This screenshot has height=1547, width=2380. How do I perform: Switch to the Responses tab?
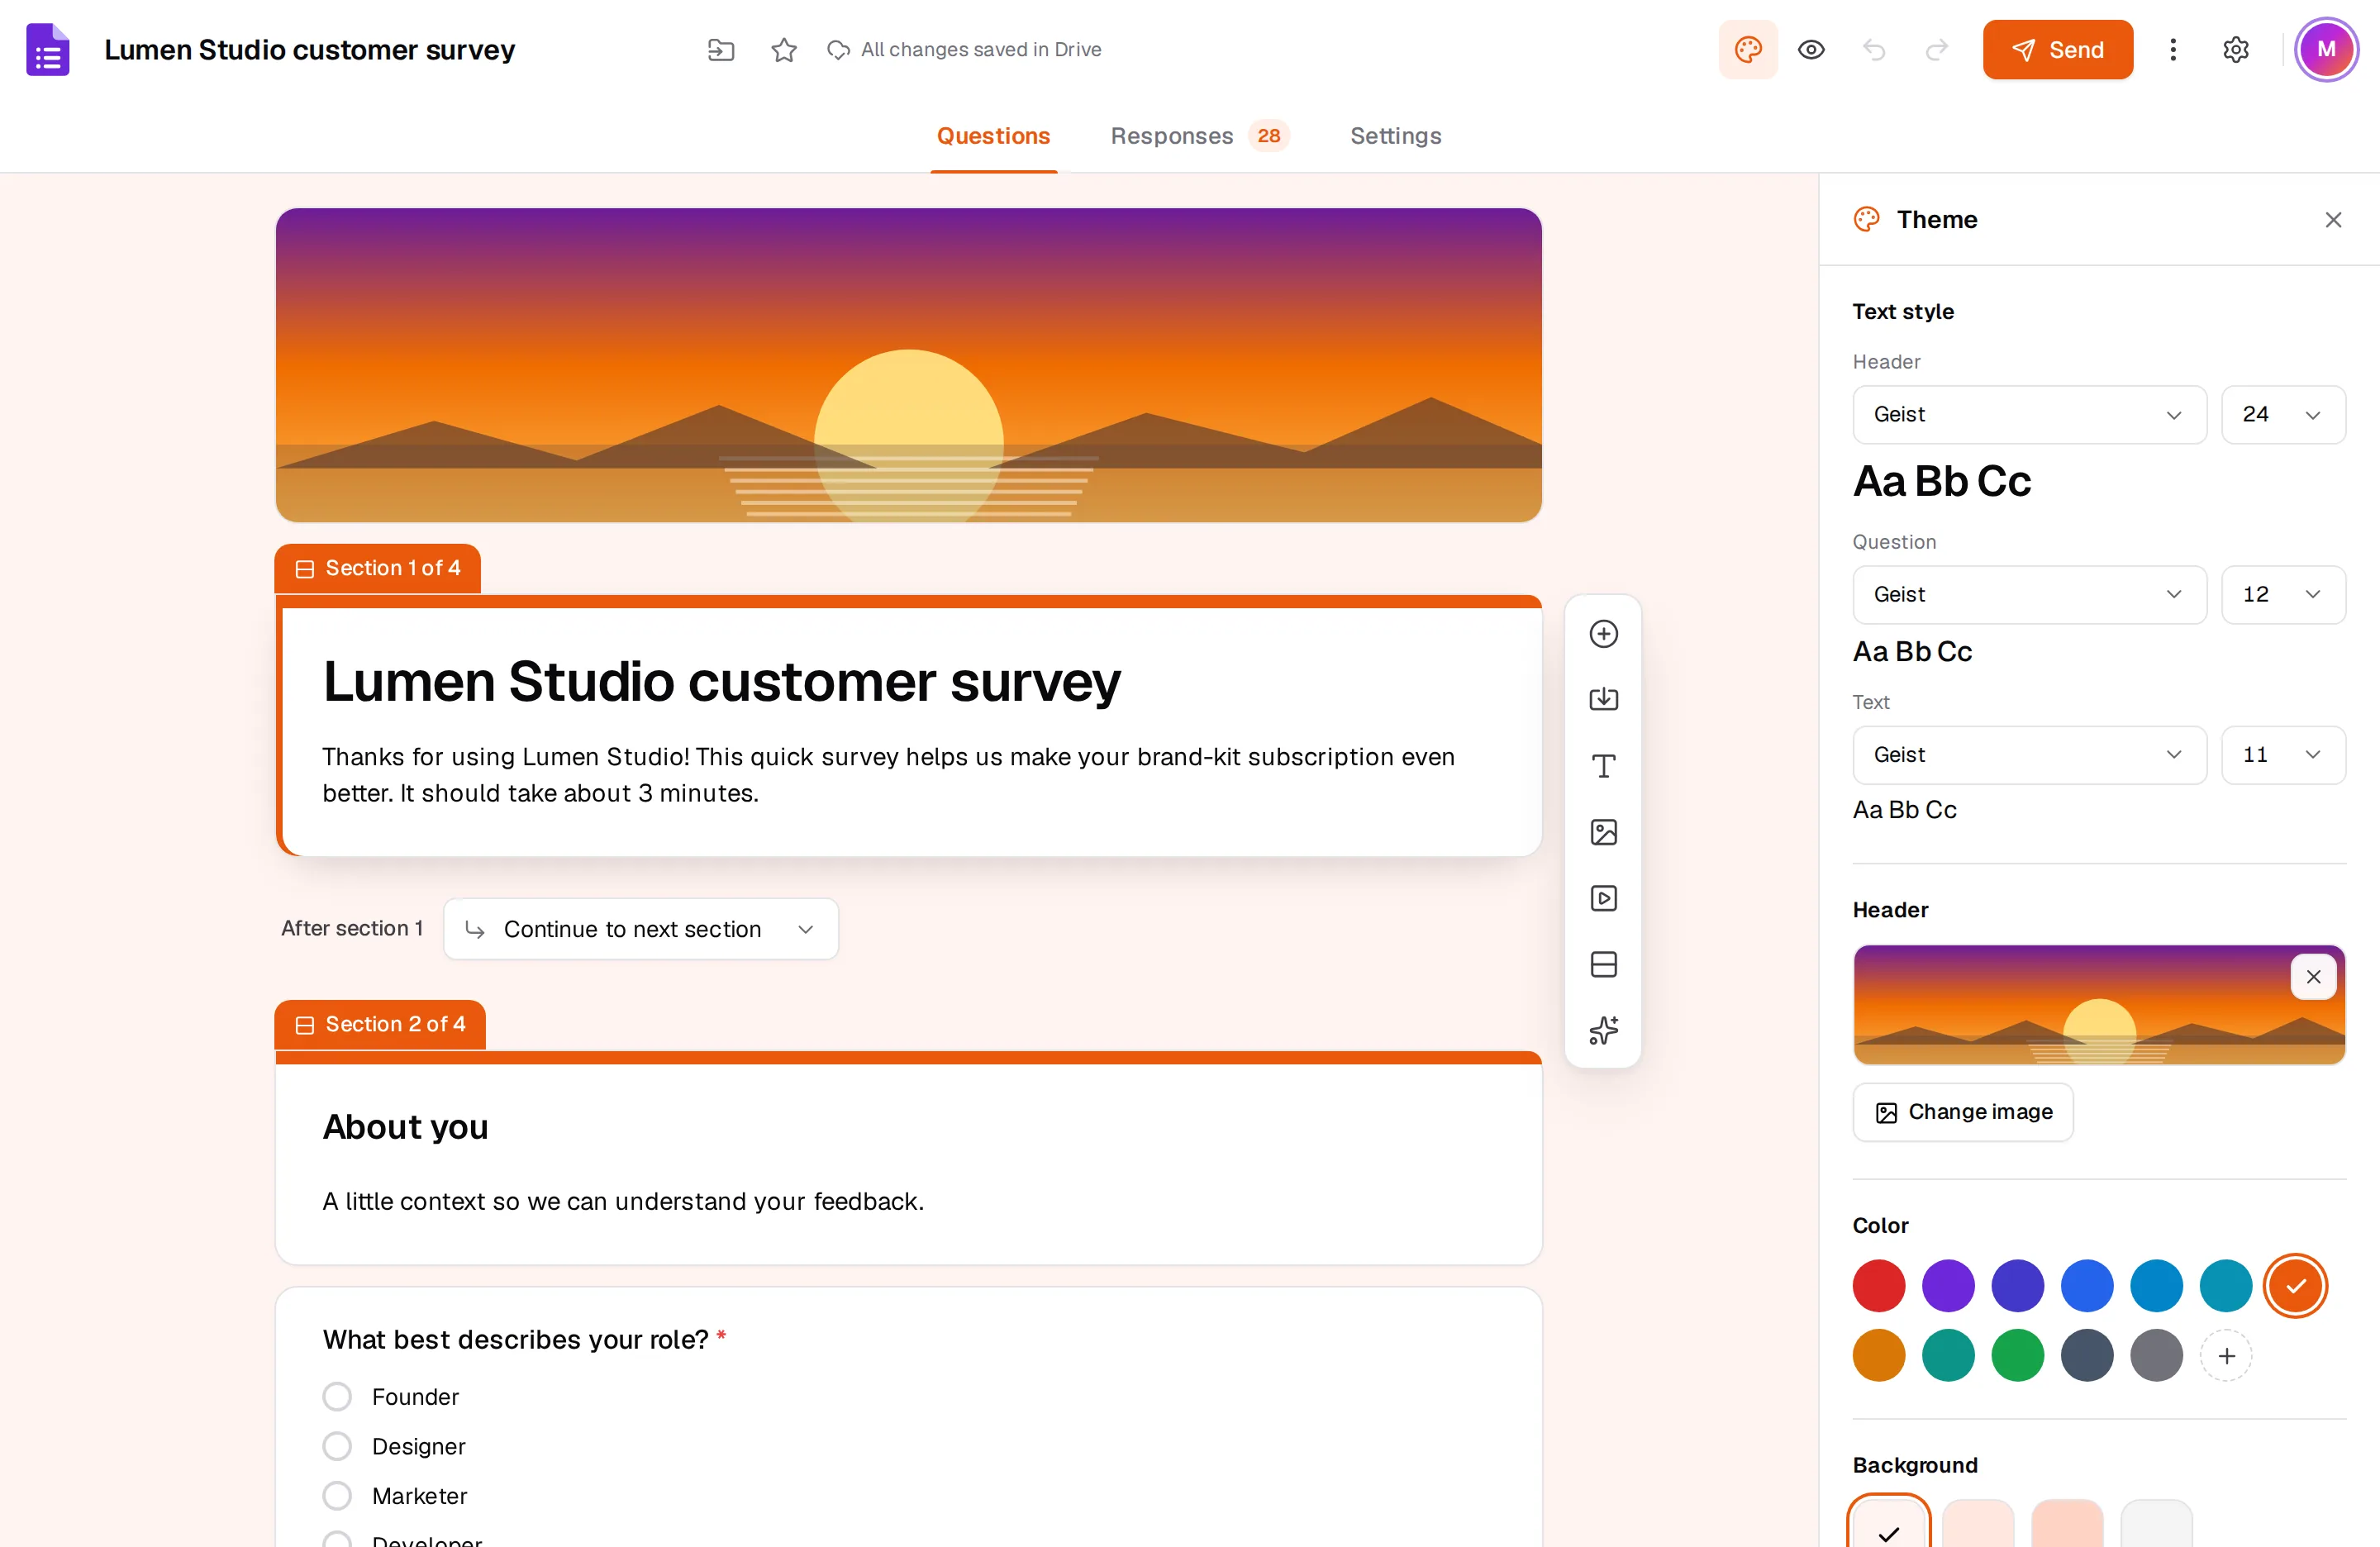click(1199, 136)
